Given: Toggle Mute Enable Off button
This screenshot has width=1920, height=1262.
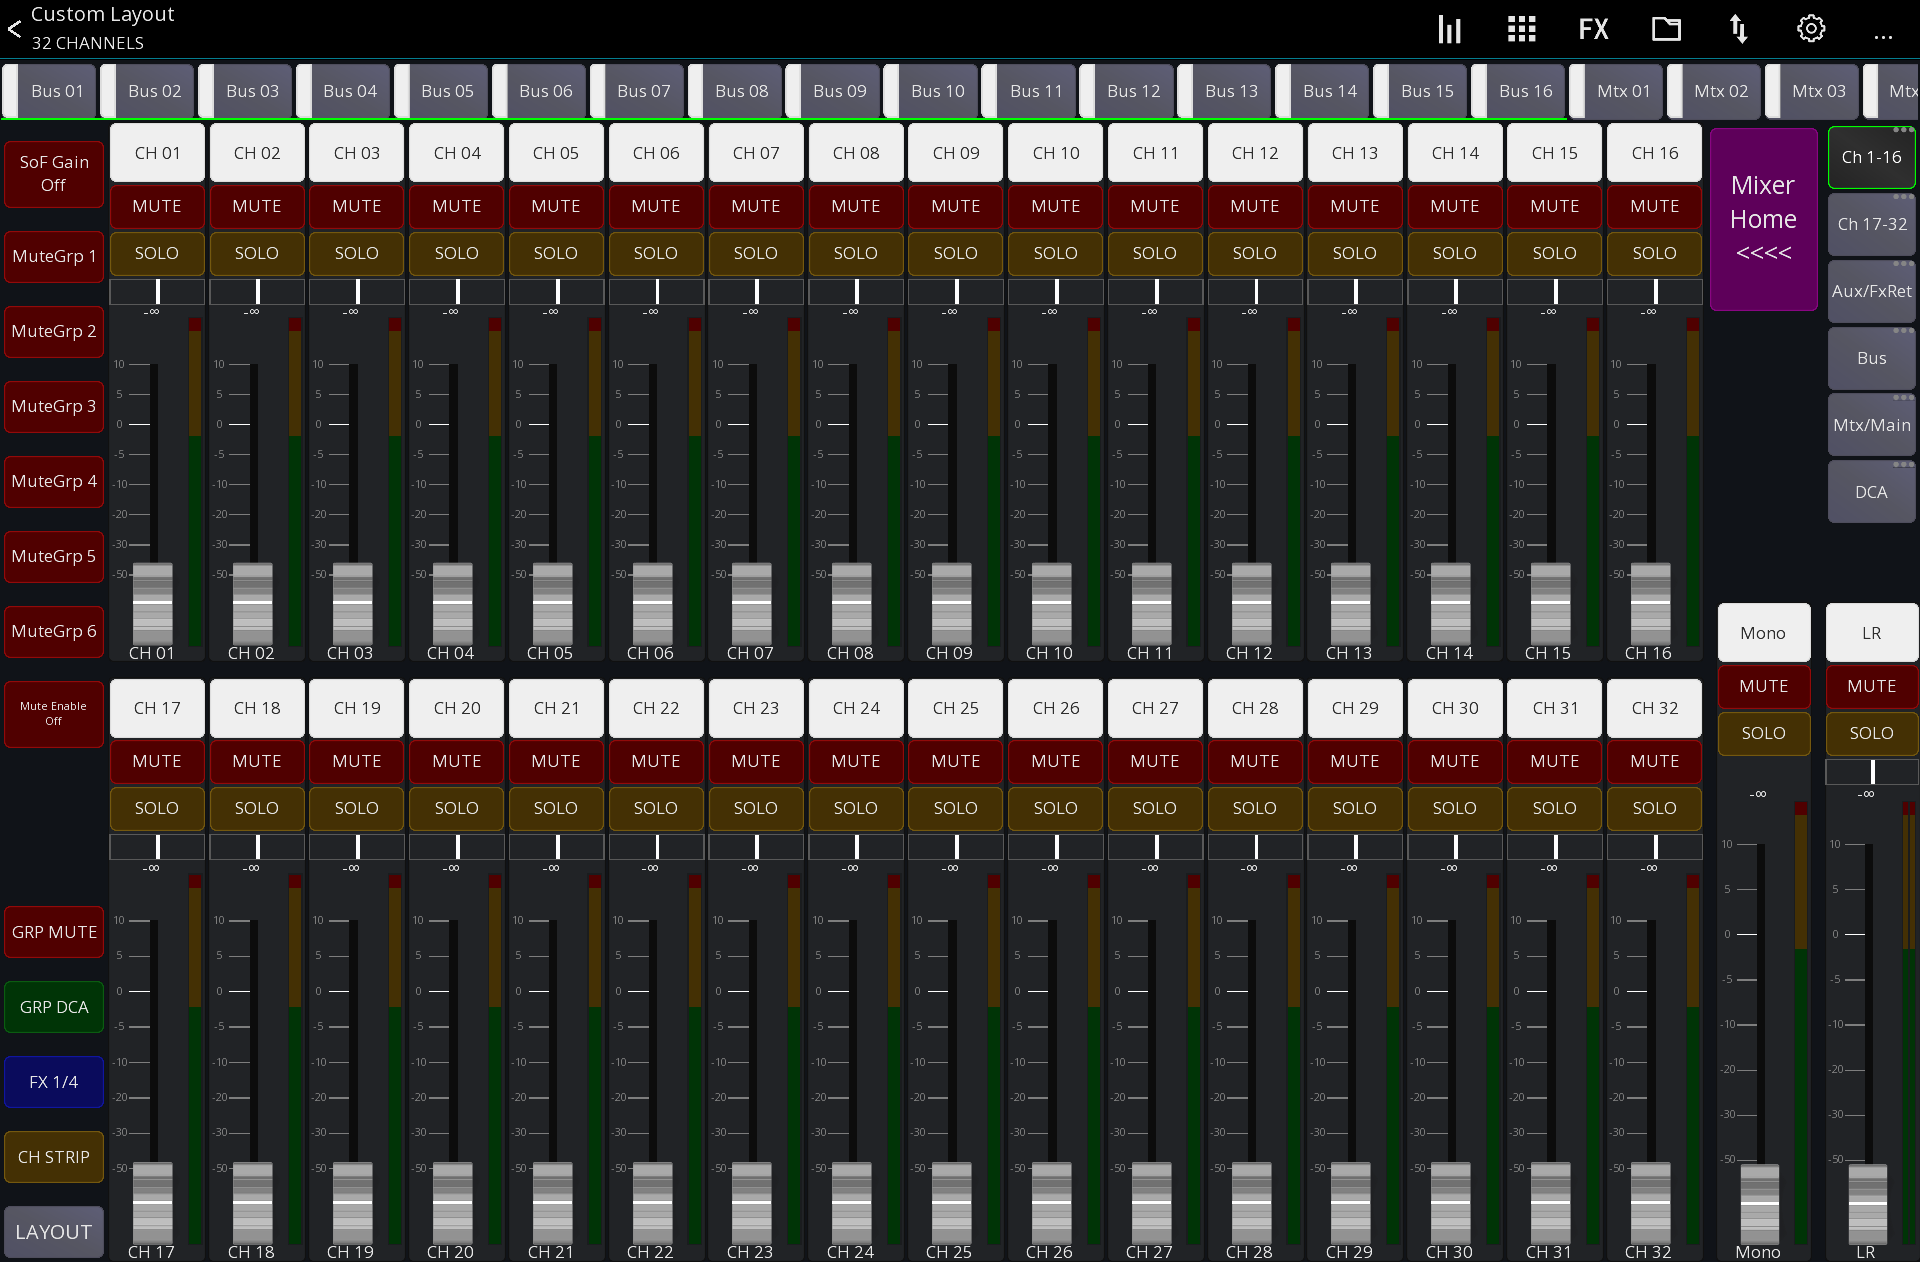Looking at the screenshot, I should pyautogui.click(x=54, y=714).
